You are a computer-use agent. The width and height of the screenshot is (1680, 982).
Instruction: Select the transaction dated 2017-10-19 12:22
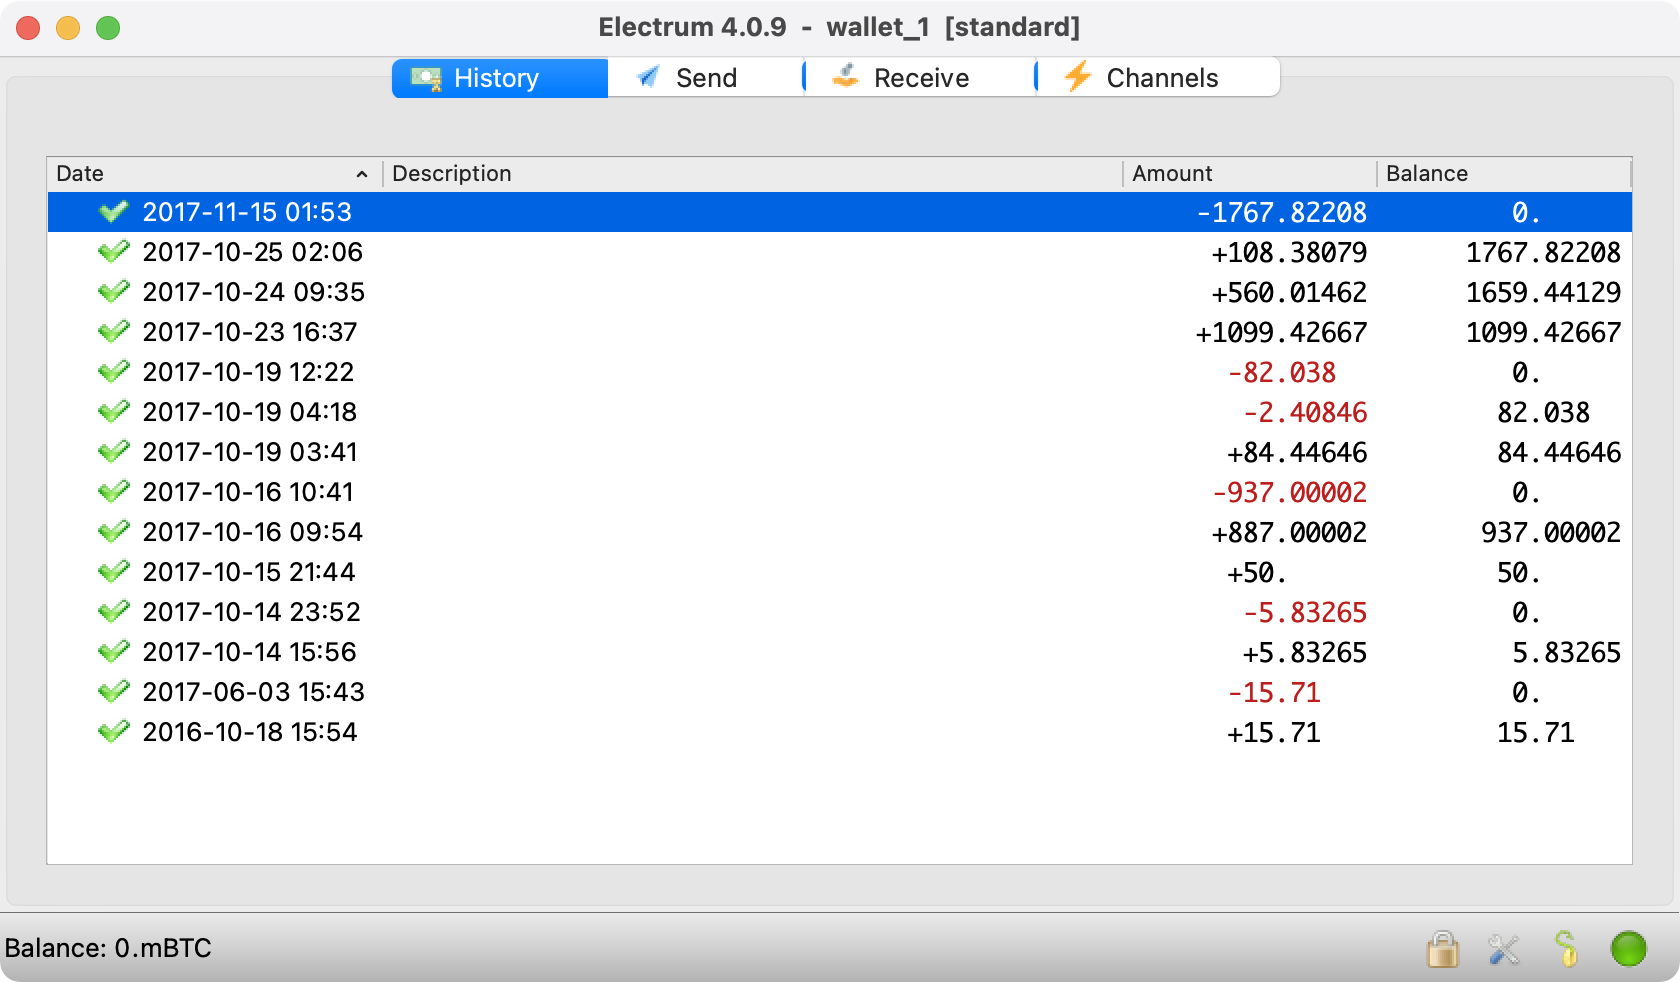pos(839,372)
